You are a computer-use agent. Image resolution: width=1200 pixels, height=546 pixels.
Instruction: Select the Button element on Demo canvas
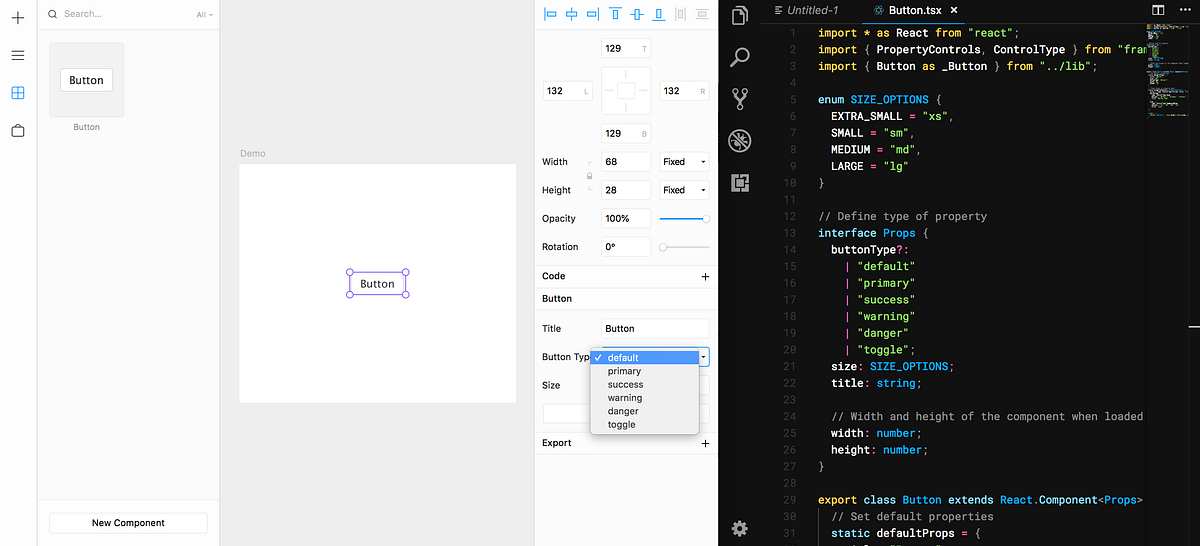point(378,284)
